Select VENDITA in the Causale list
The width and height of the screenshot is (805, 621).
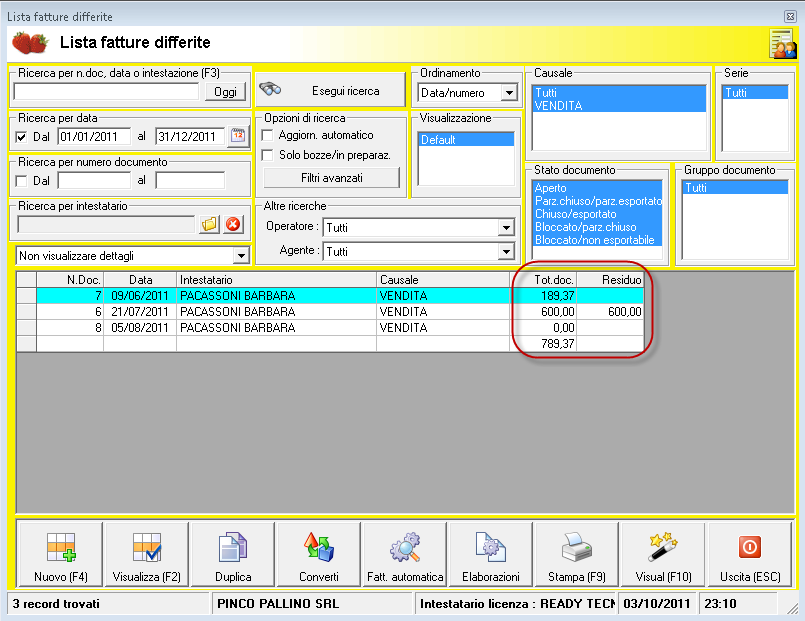tap(558, 105)
